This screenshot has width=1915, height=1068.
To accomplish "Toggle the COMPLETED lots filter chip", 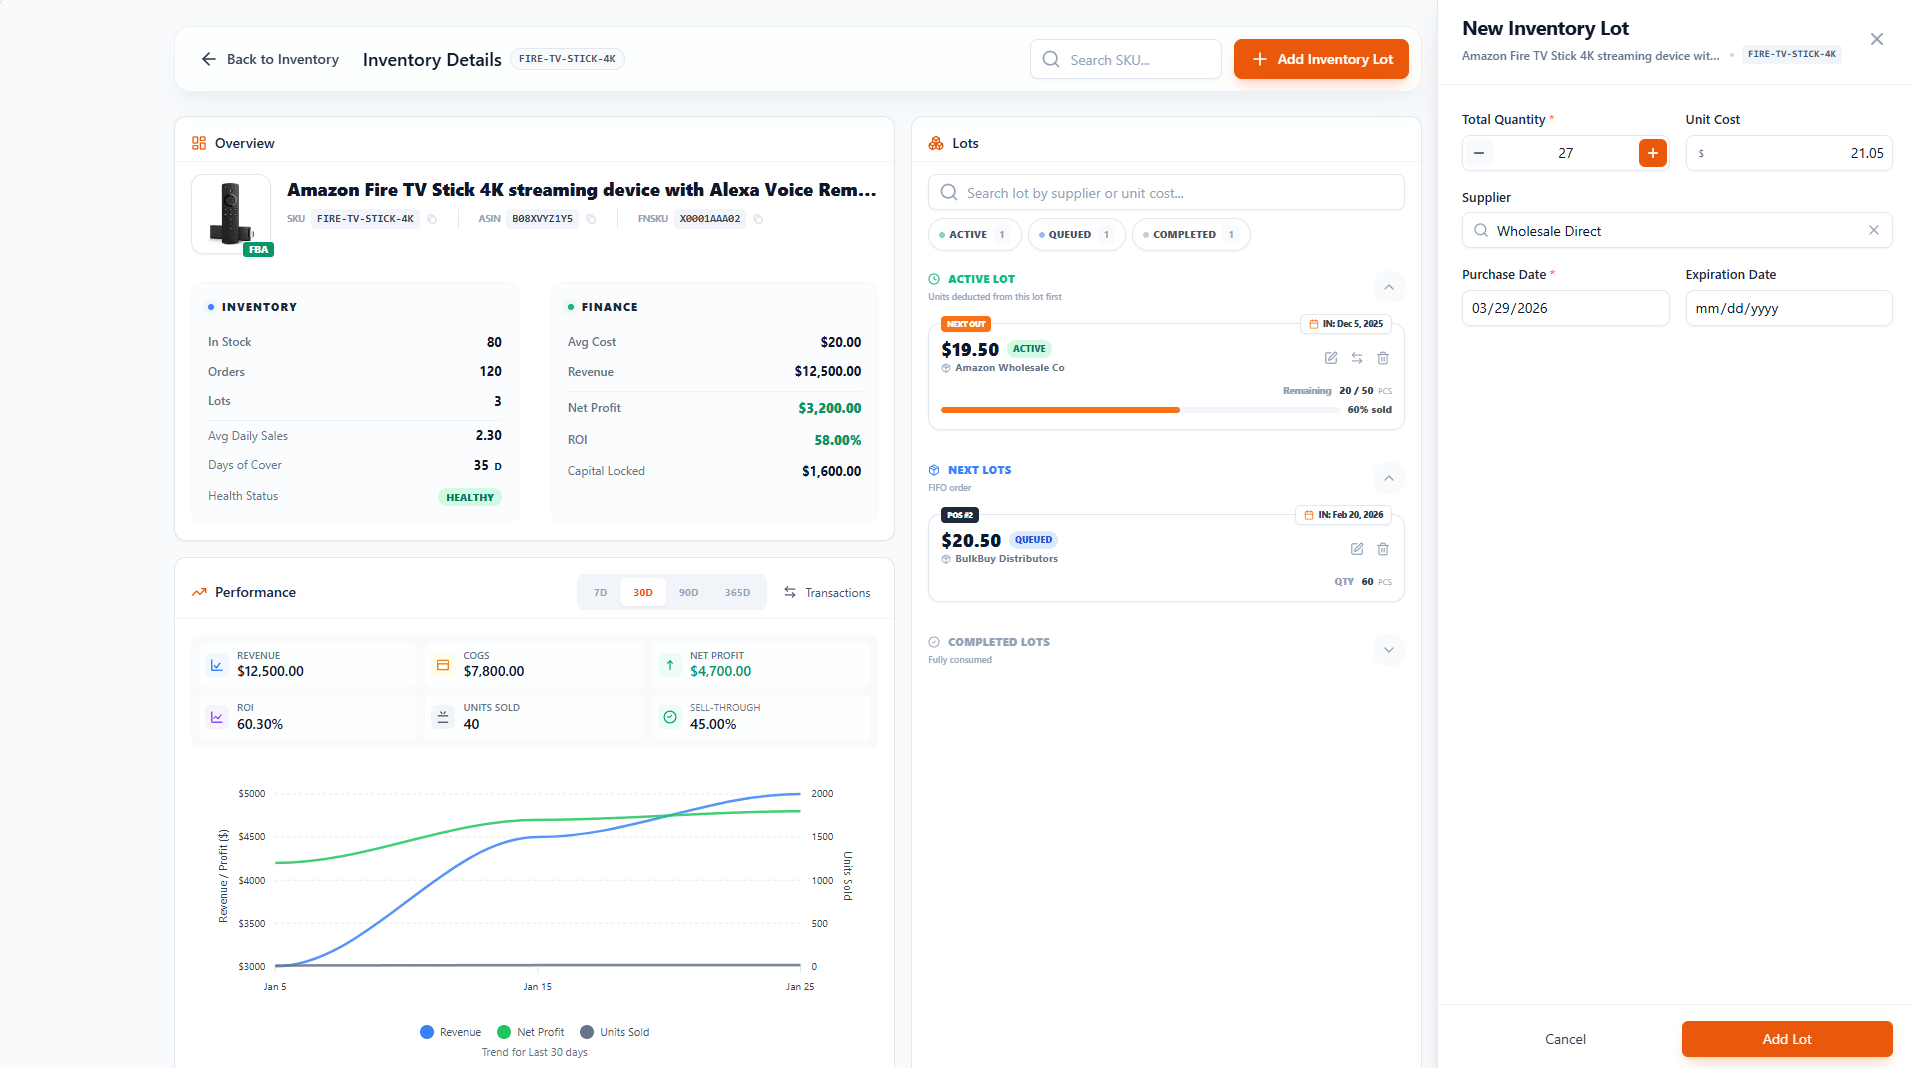I will click(x=1189, y=235).
